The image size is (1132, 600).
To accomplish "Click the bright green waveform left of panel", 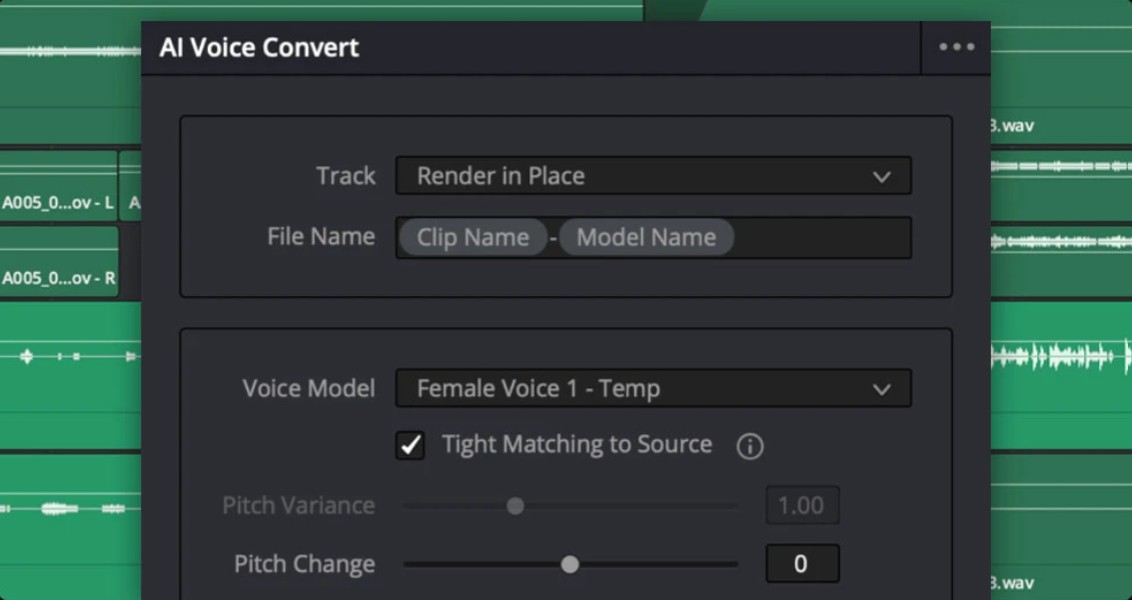I will [70, 356].
